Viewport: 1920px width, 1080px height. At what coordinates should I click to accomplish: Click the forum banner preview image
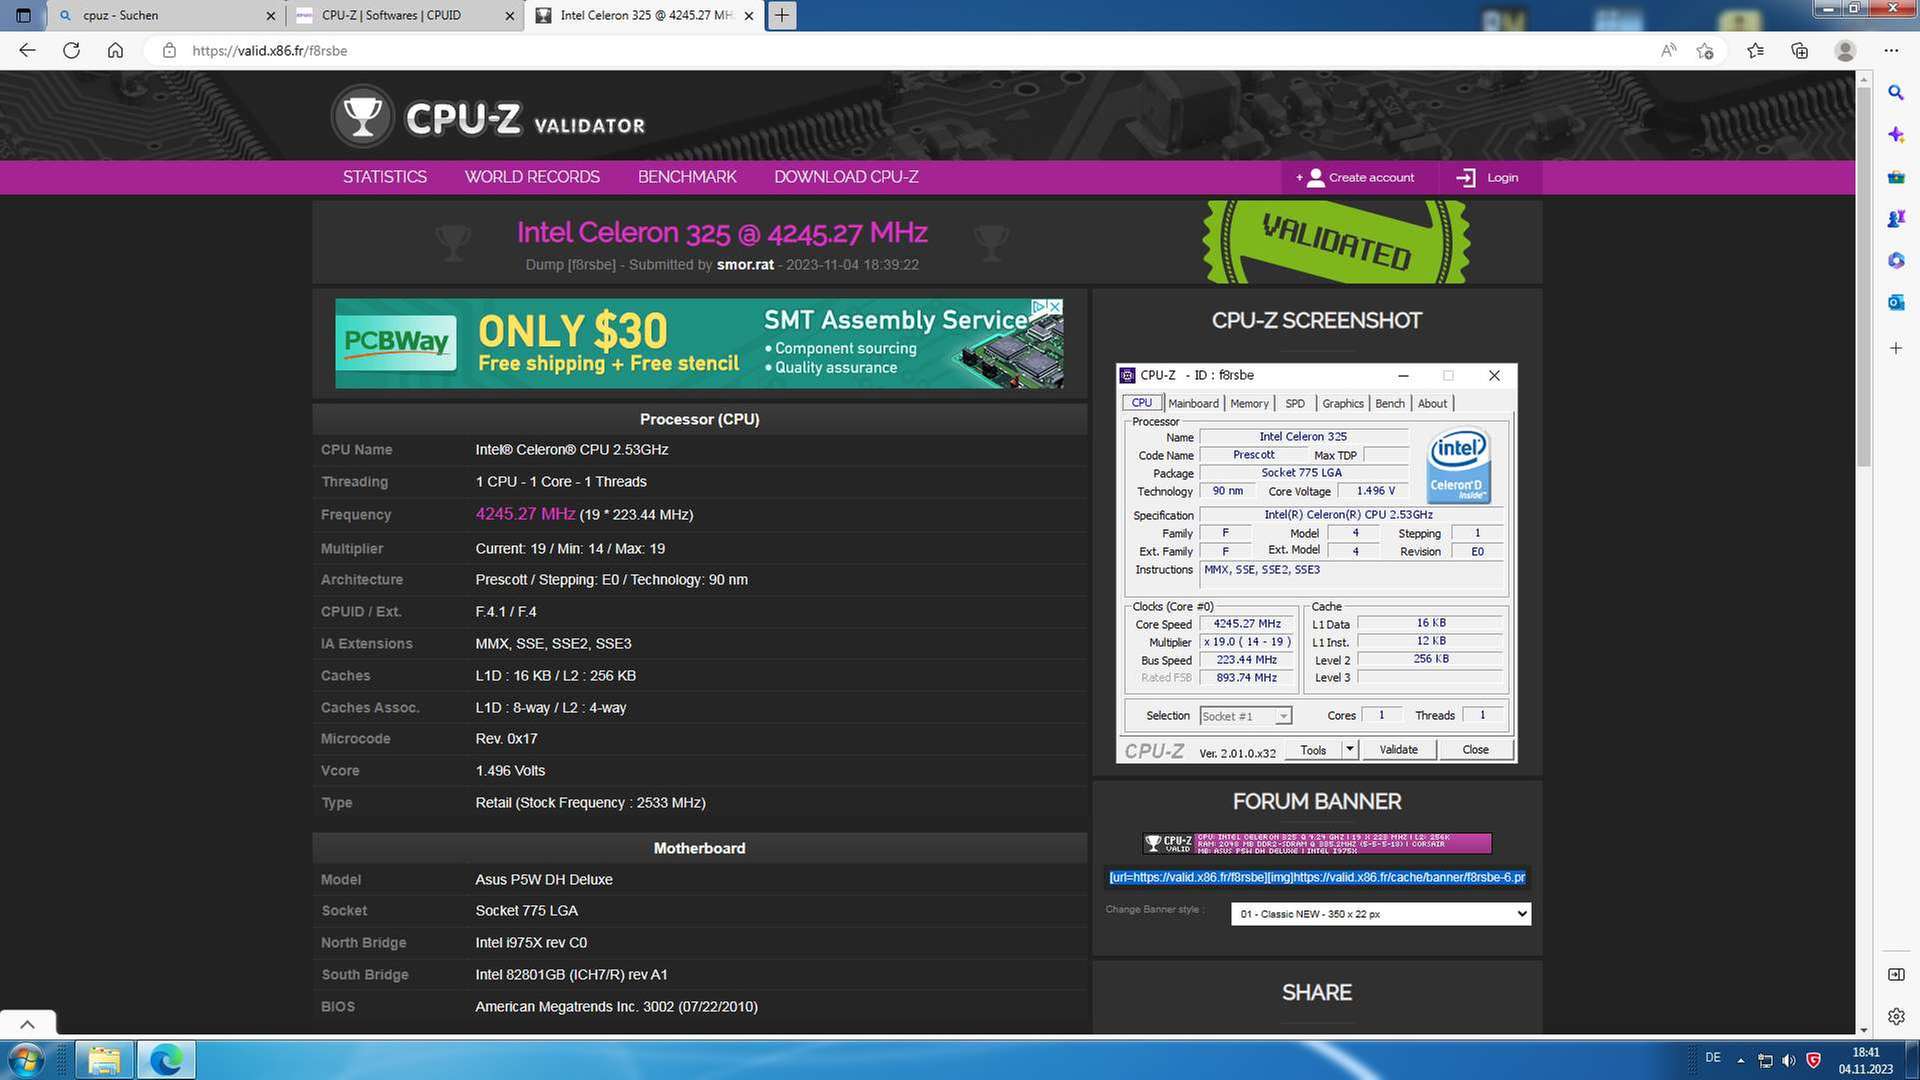click(1316, 843)
